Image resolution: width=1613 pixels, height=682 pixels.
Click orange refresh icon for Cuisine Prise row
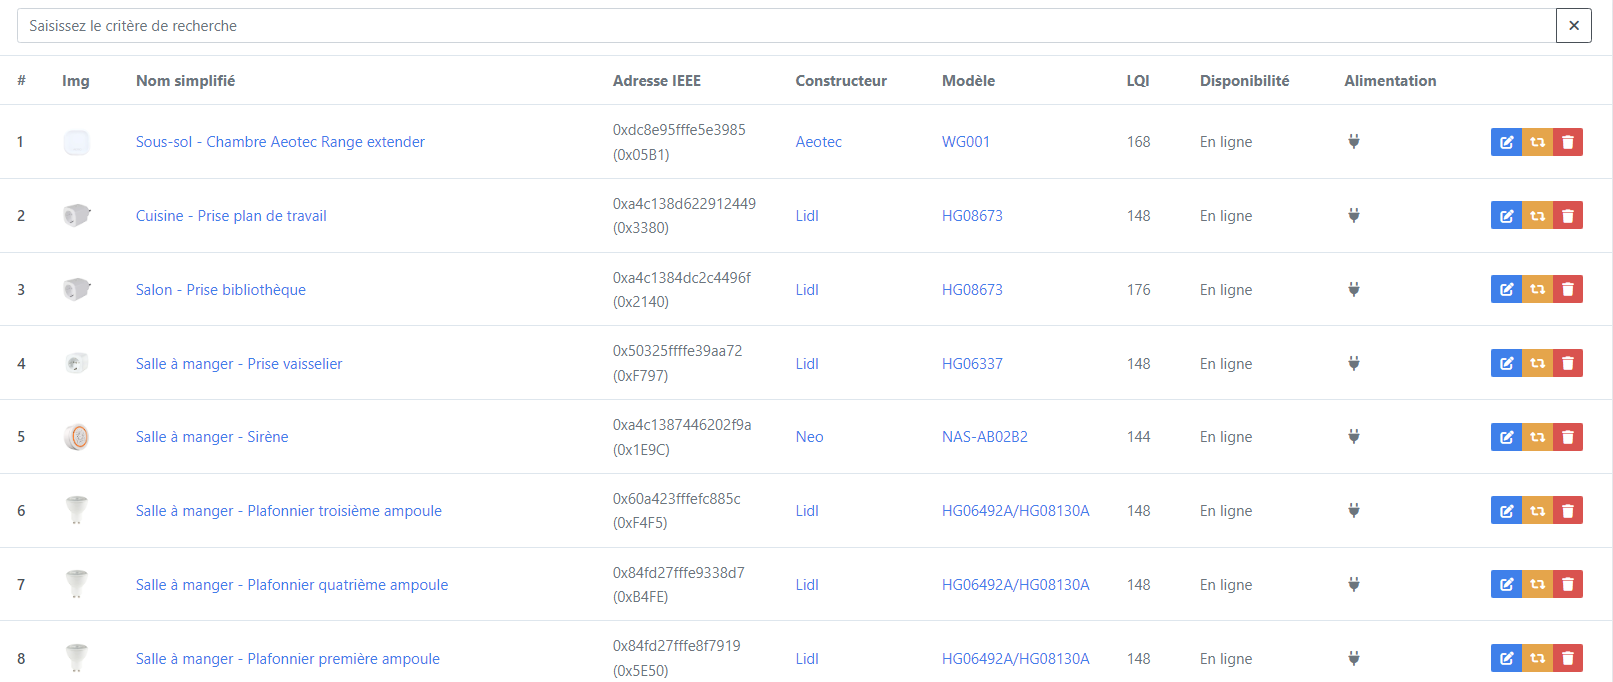(1537, 216)
